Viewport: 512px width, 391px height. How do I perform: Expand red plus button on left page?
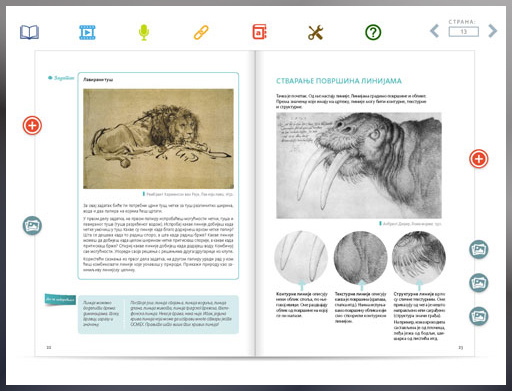click(32, 126)
